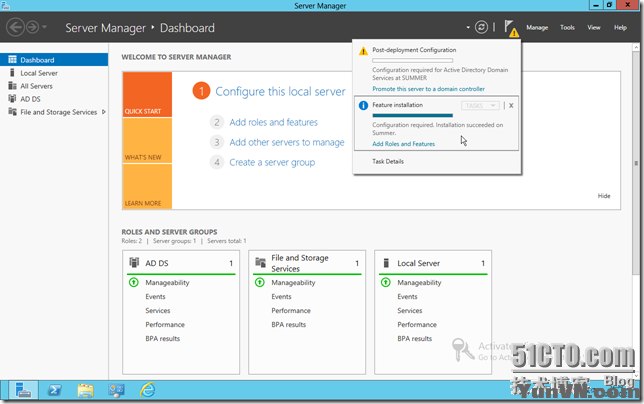Viewport: 644px width, 404px height.
Task: Click the Feature installation info icon
Action: (x=363, y=106)
